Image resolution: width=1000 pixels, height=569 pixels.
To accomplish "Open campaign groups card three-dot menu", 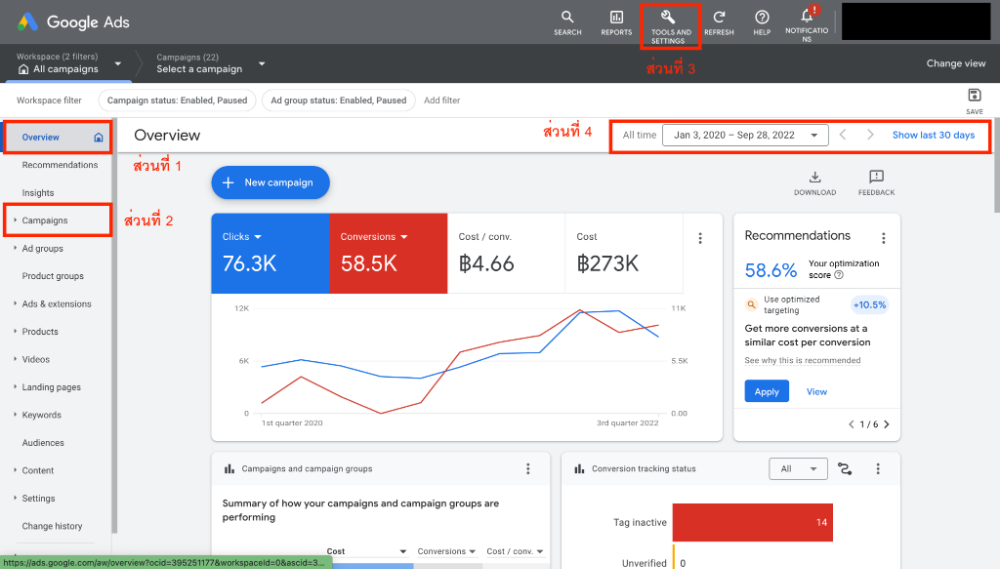I will coord(527,469).
